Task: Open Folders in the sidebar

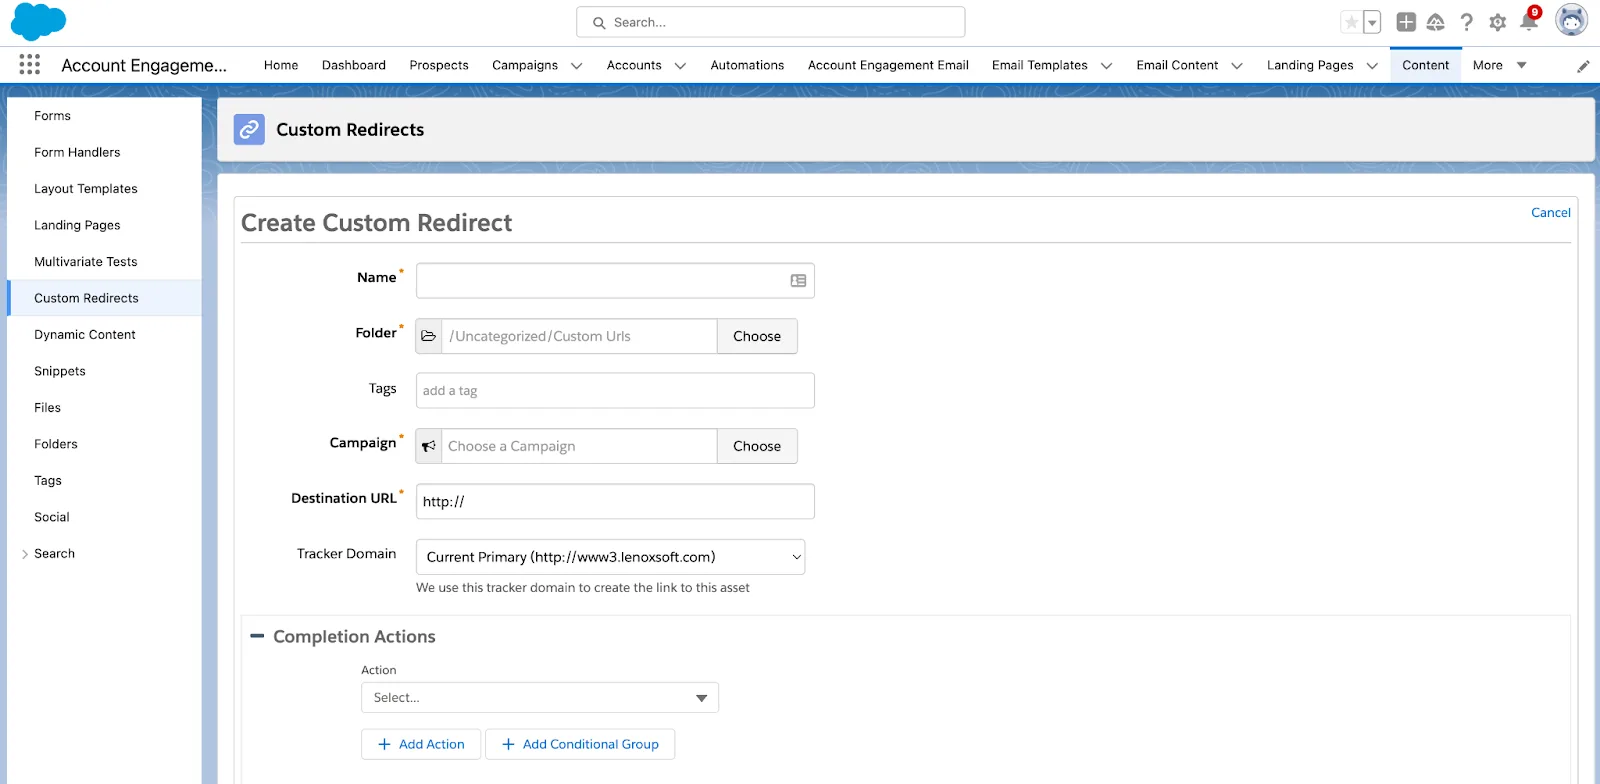Action: [56, 444]
